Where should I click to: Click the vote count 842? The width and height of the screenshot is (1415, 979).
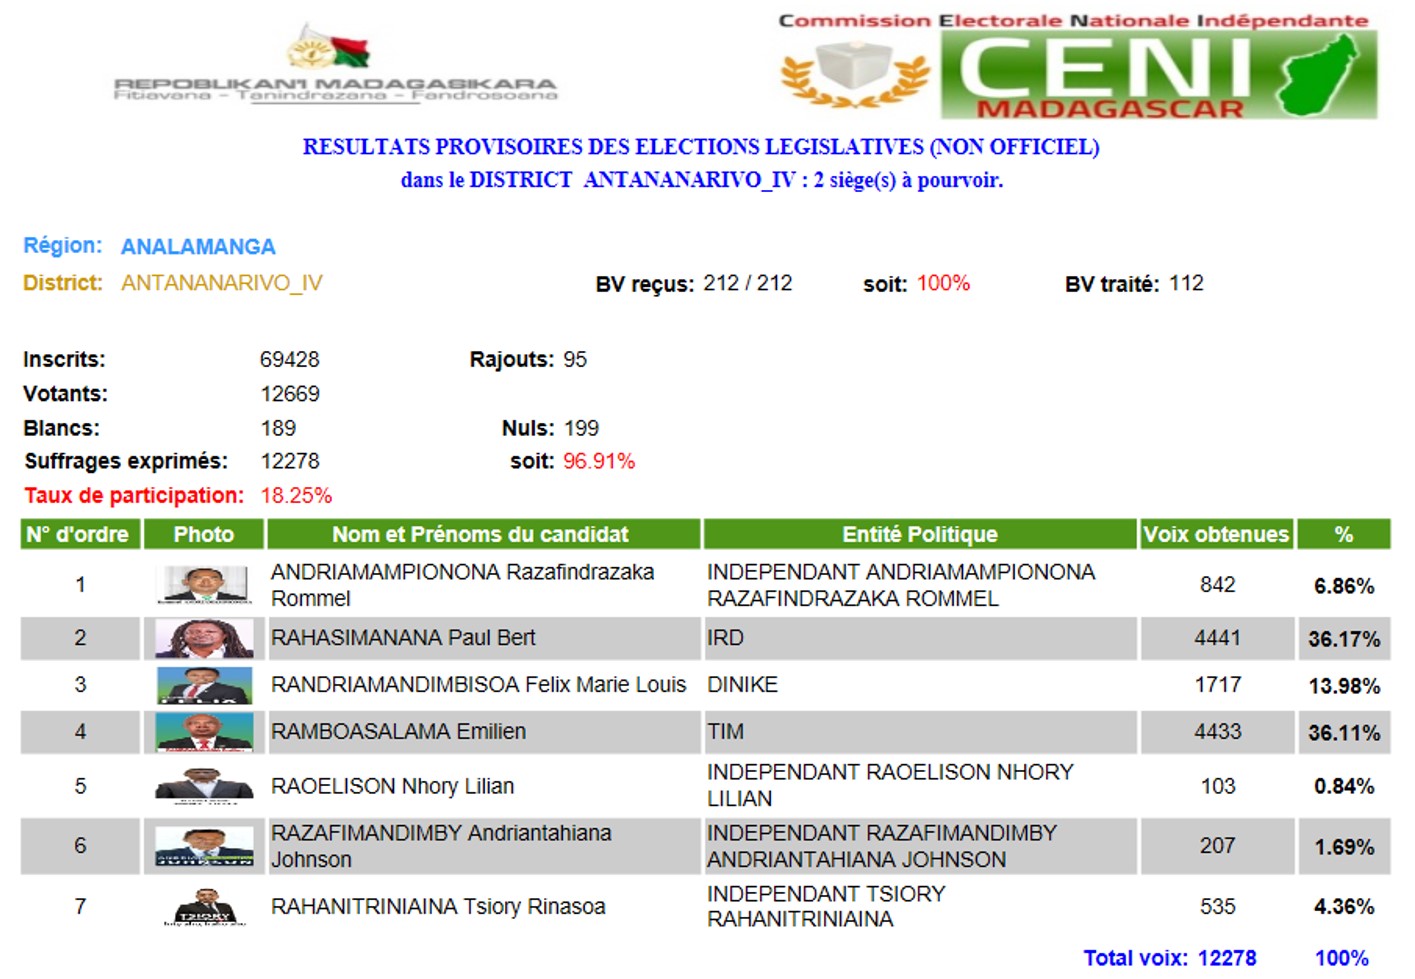tap(1217, 585)
